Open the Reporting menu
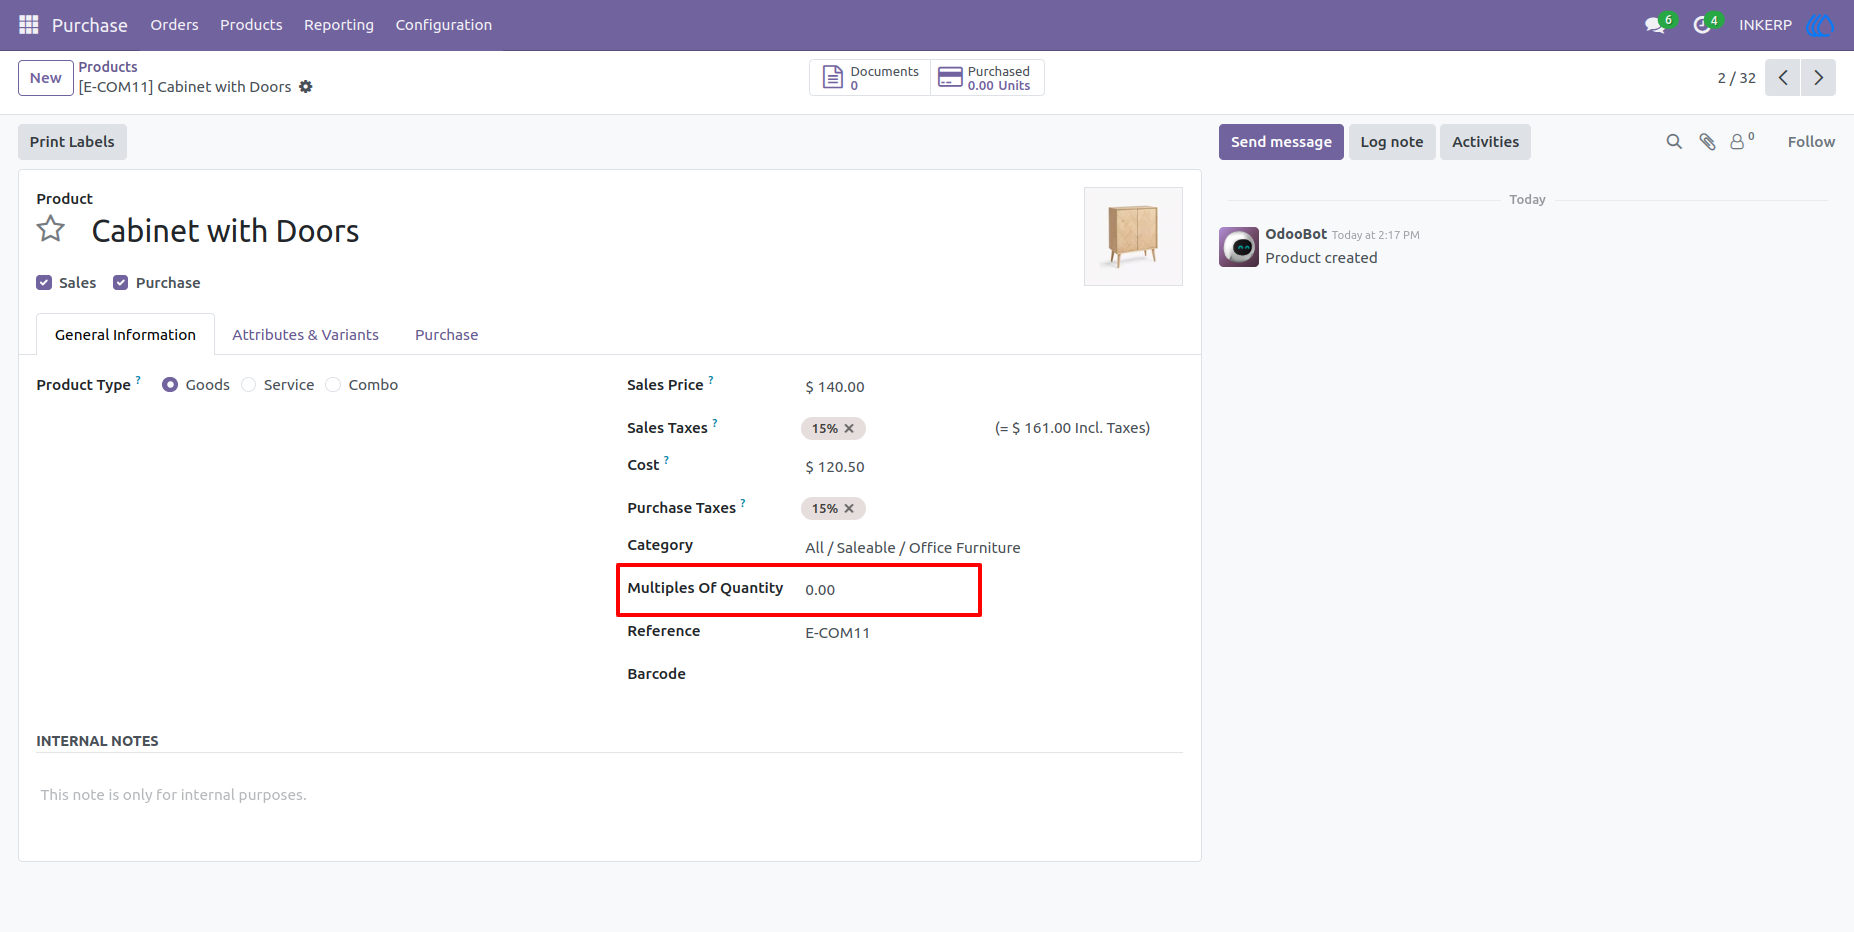This screenshot has width=1854, height=932. pos(339,25)
